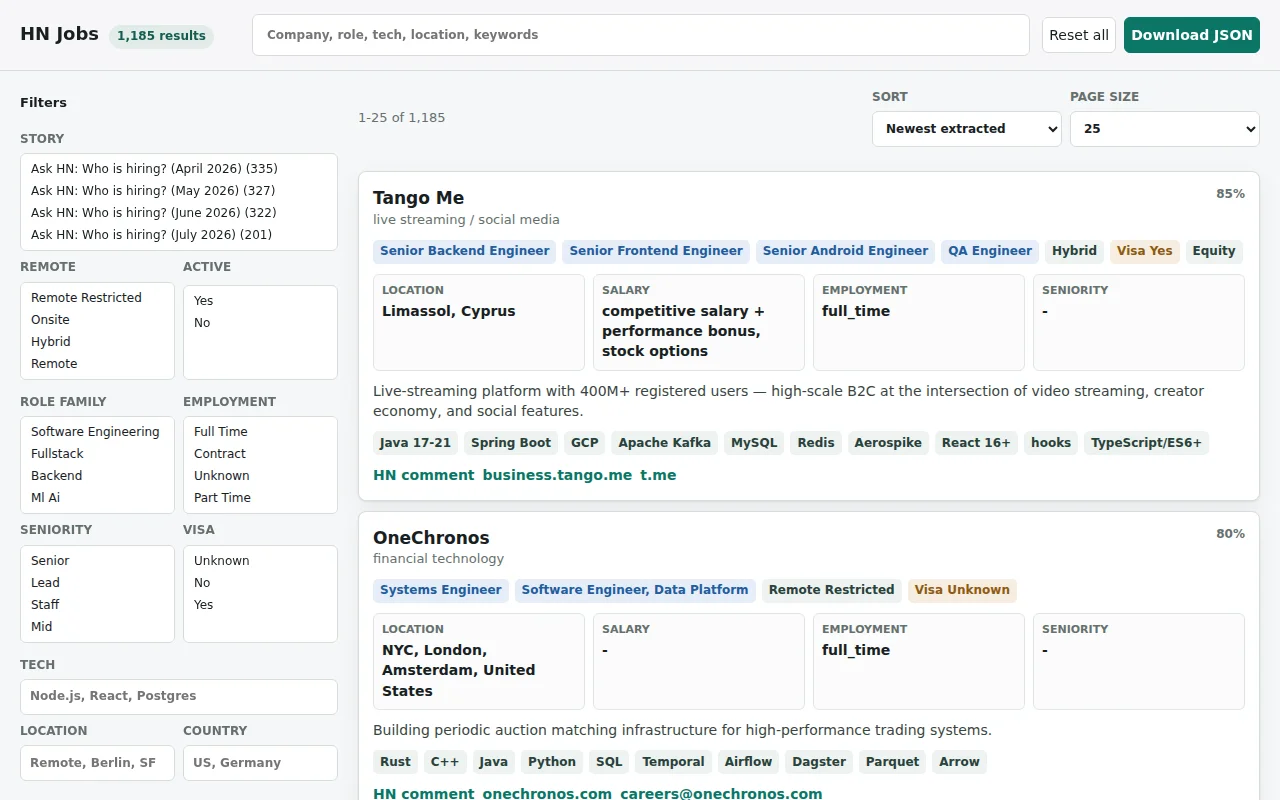Screen dimensions: 1280x800
Task: Open the Sort dropdown showing Newest extracted
Action: pos(967,129)
